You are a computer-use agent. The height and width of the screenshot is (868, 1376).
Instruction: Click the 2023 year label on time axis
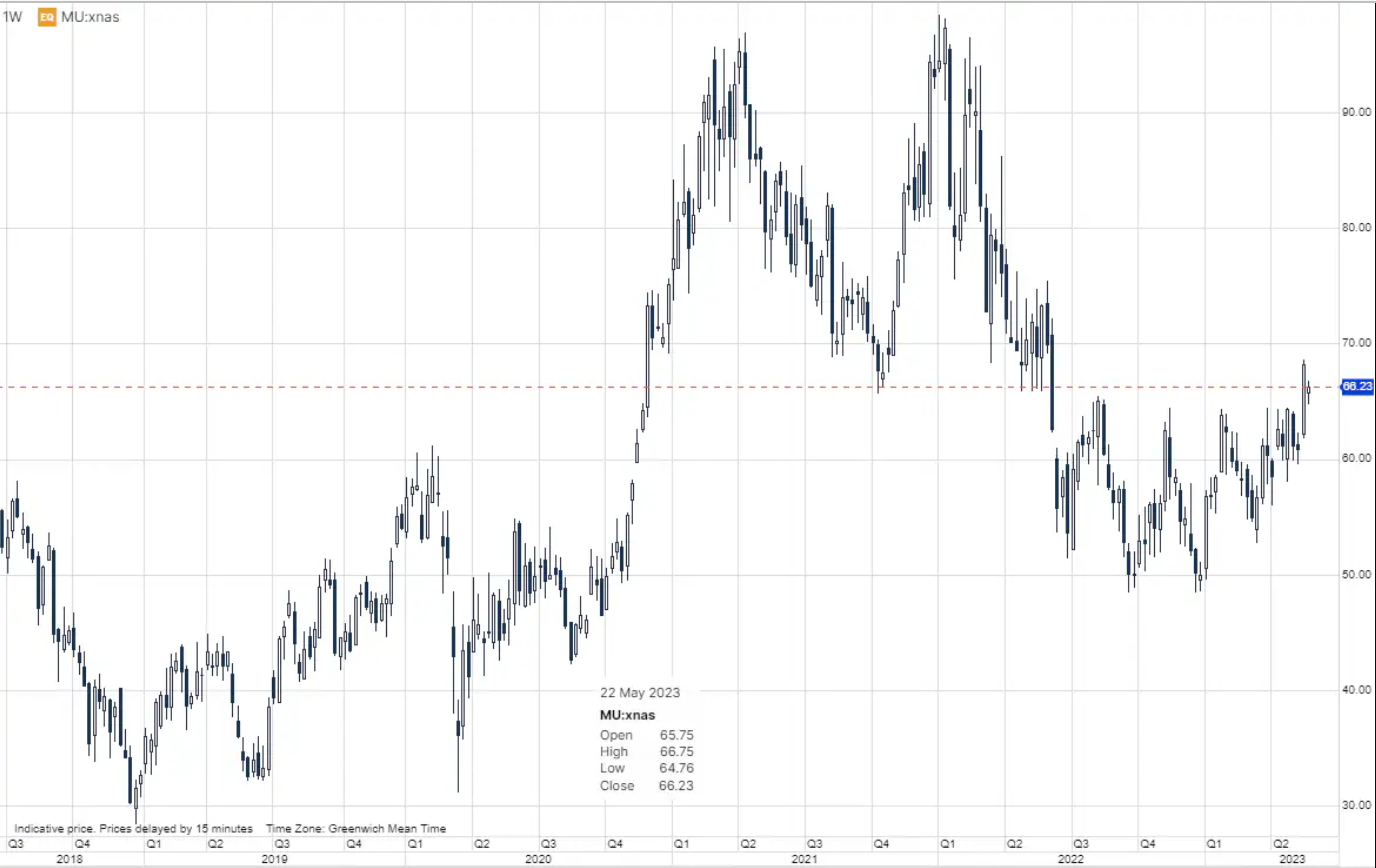coord(1293,859)
